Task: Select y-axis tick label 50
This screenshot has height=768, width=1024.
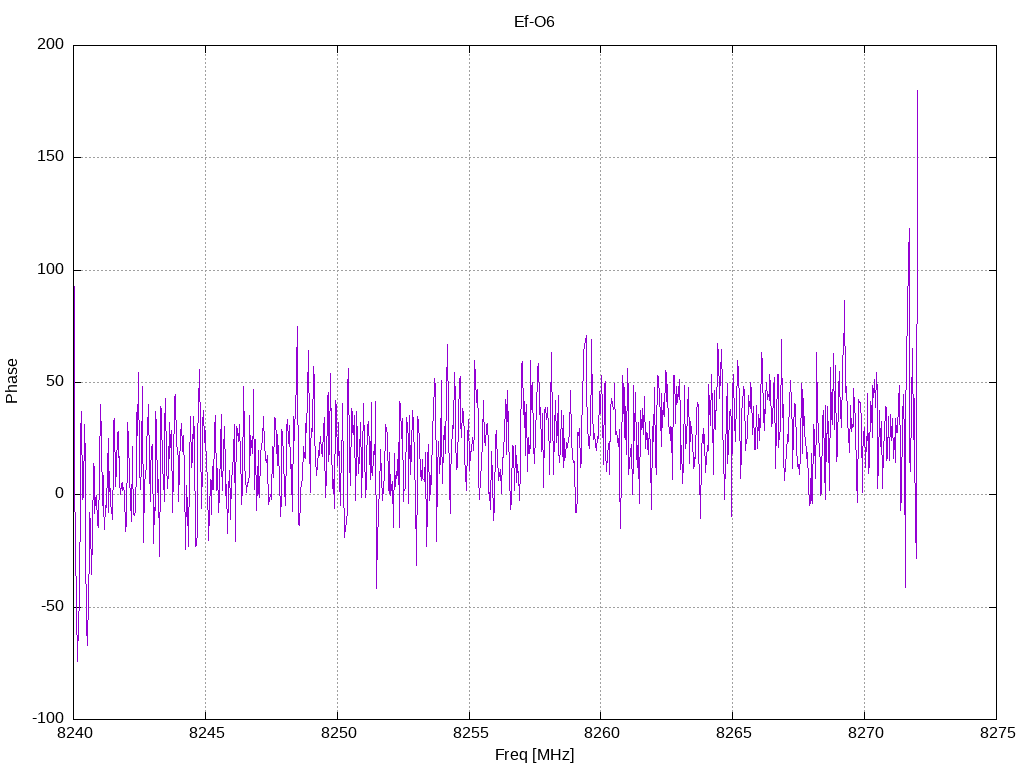Action: pos(55,382)
